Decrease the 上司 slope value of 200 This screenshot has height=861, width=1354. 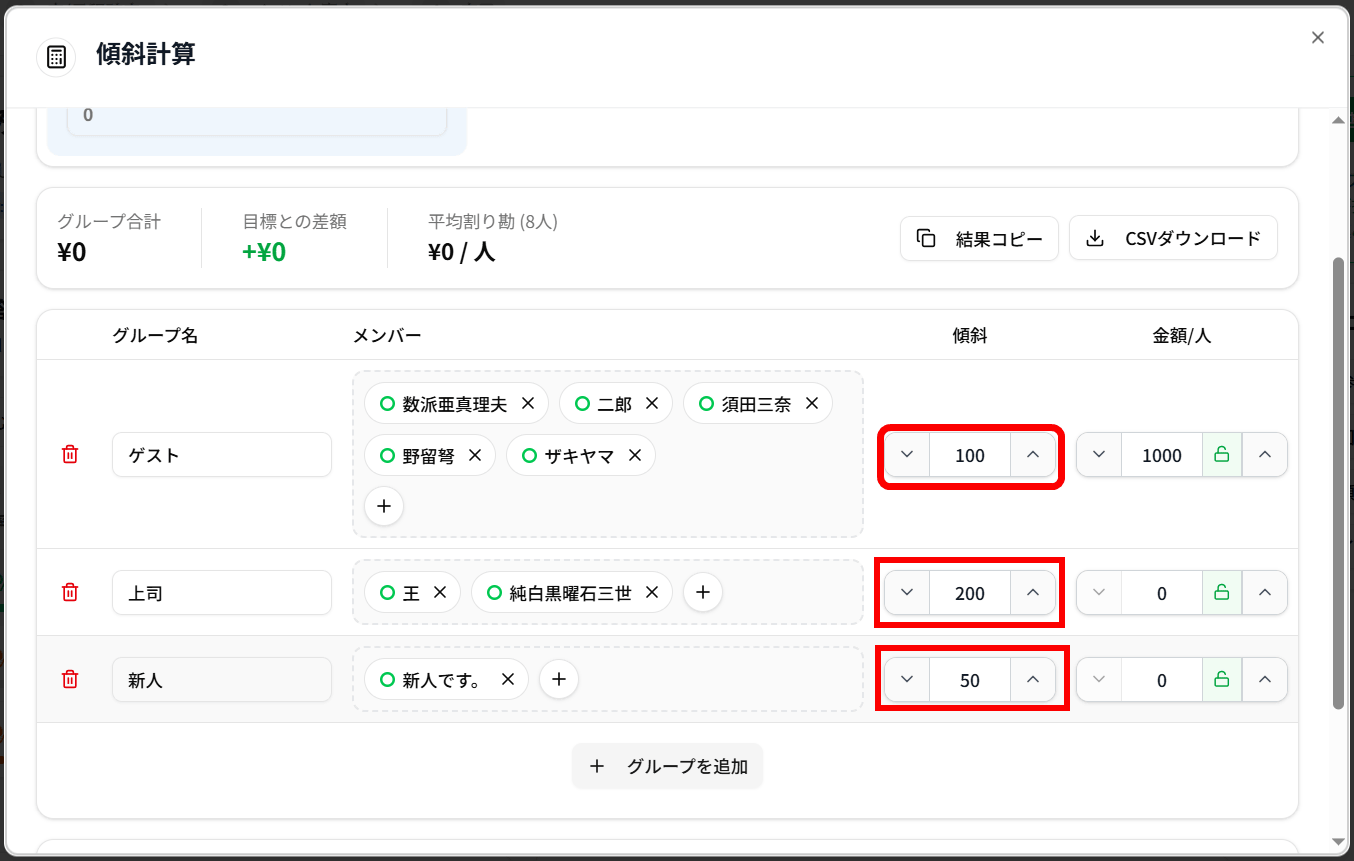(x=907, y=593)
